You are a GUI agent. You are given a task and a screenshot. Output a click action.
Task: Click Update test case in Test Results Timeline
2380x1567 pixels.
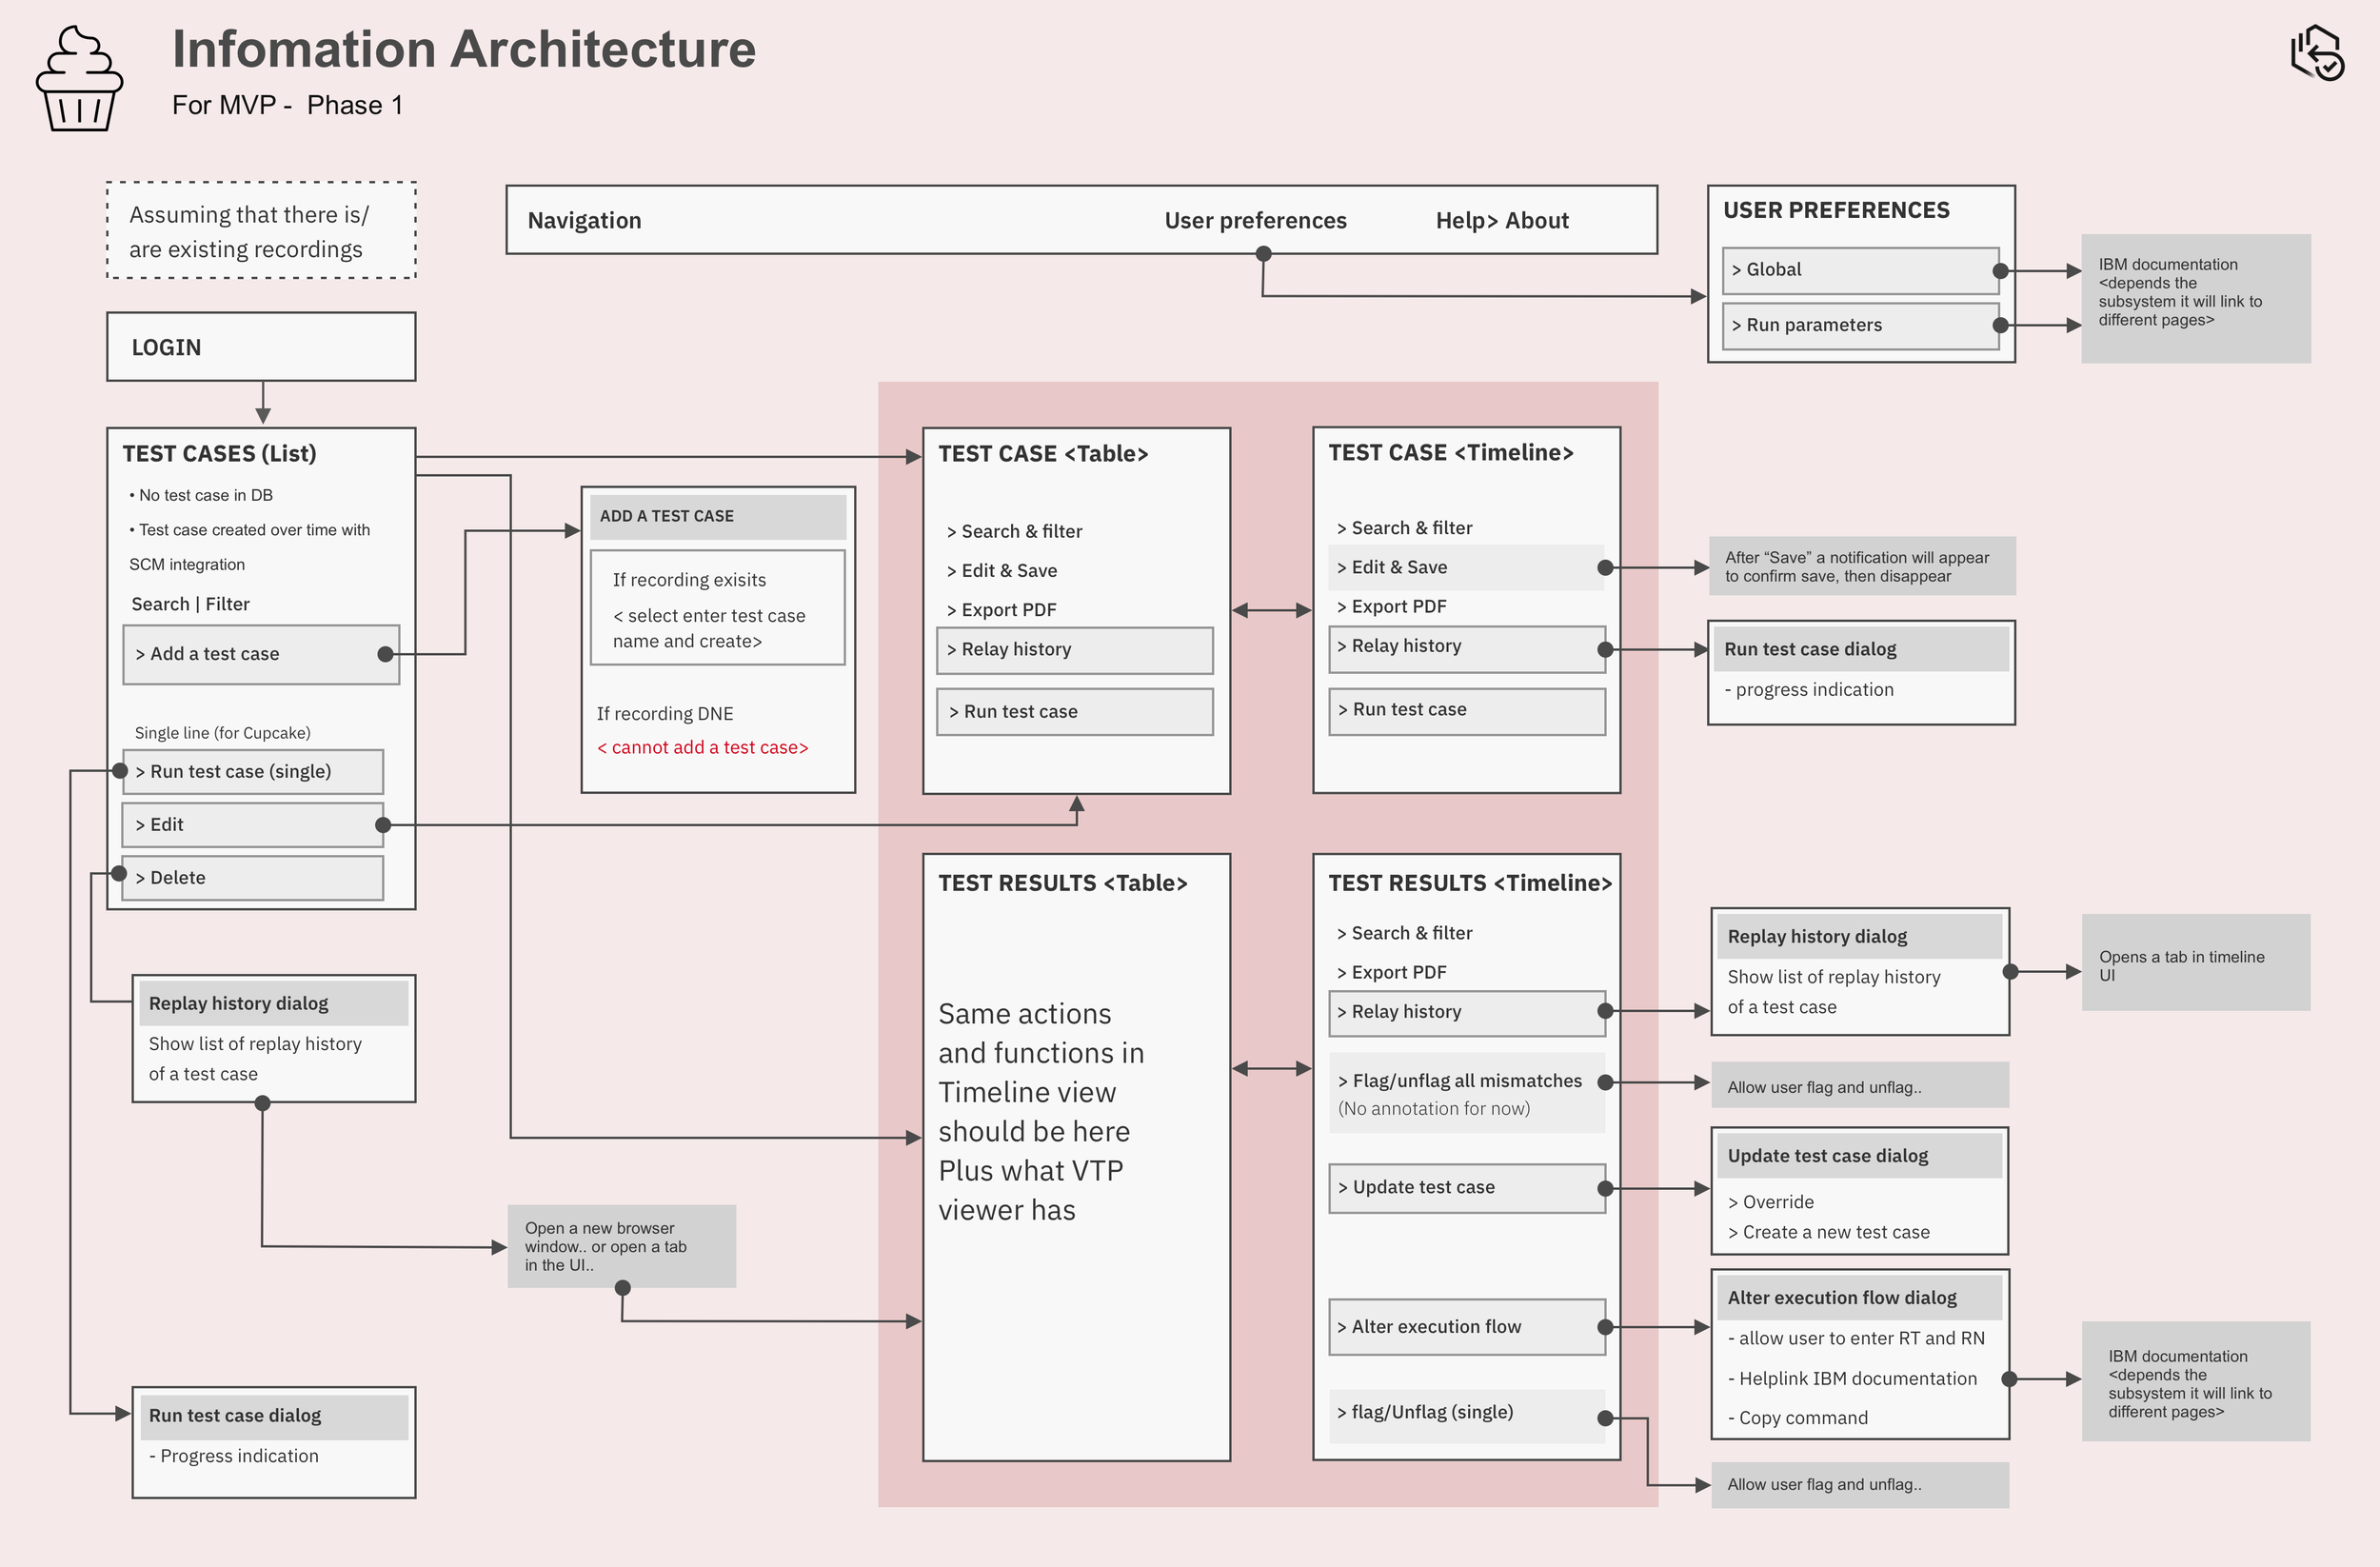point(1466,1188)
